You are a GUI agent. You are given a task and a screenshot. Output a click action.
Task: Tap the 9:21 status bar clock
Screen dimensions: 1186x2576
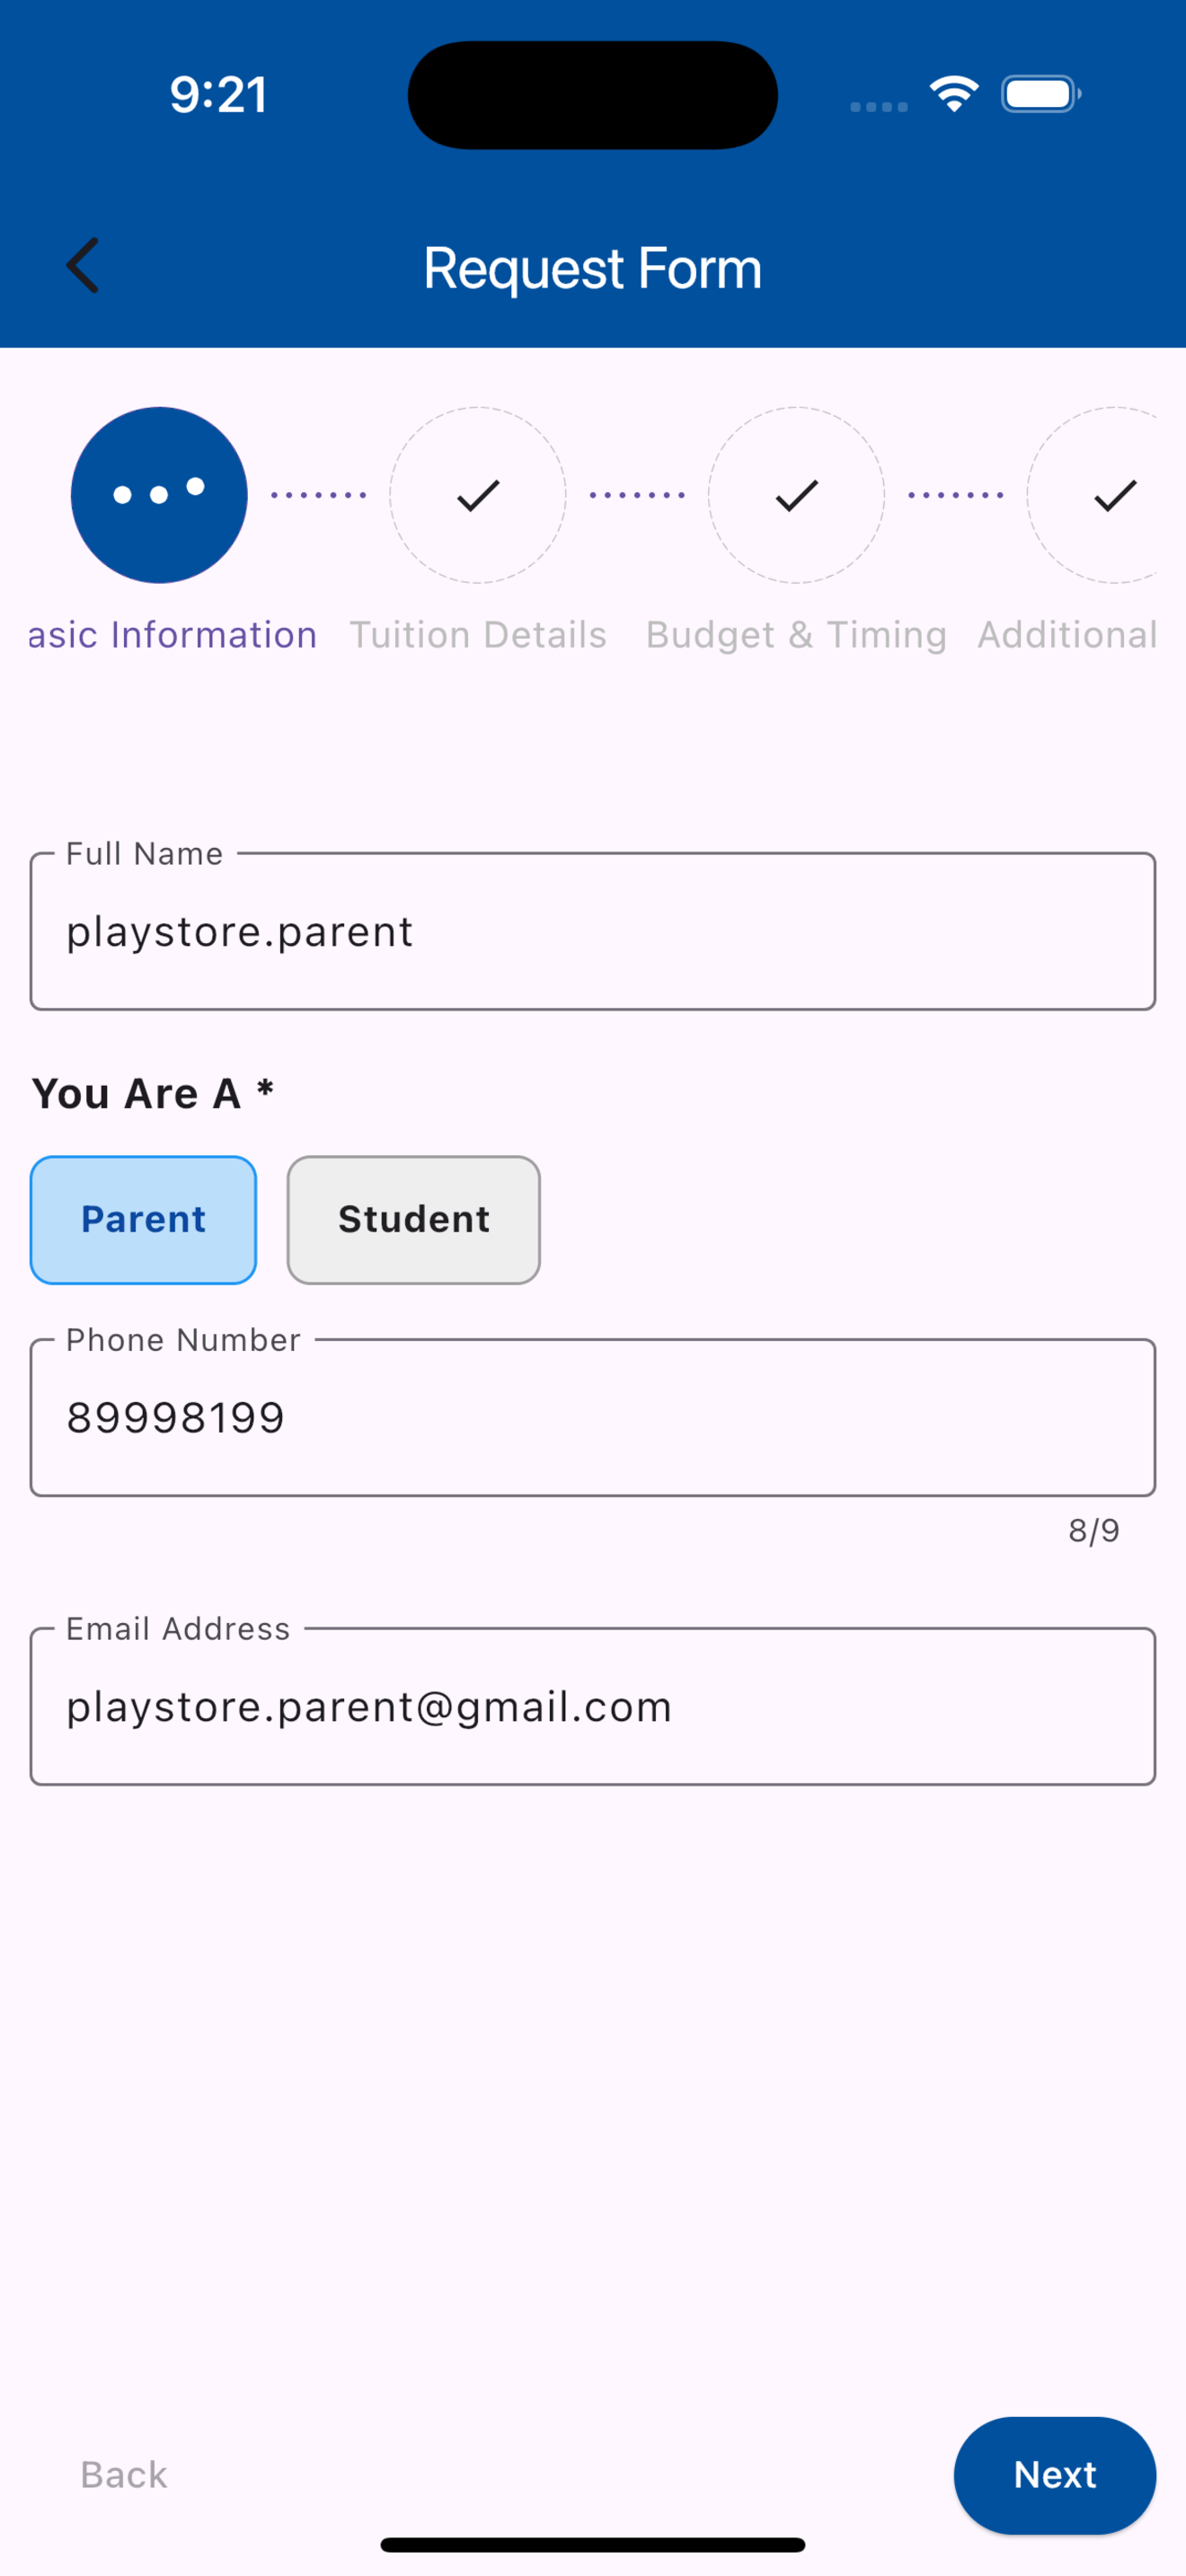(x=218, y=95)
